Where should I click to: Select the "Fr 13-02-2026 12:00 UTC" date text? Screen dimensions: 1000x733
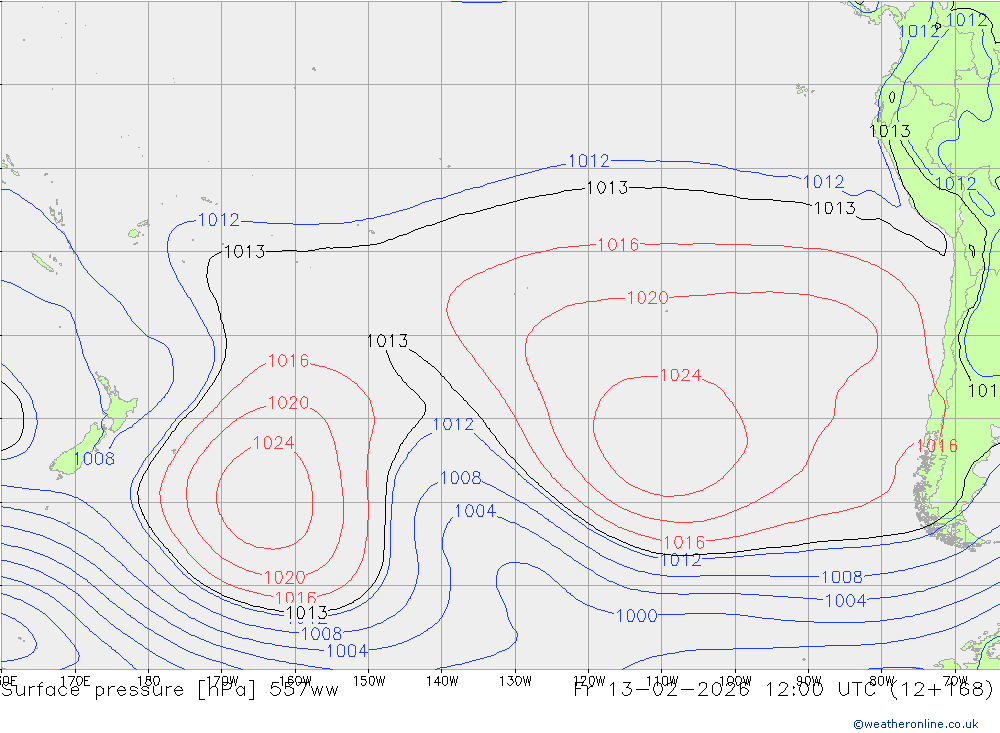tap(727, 690)
